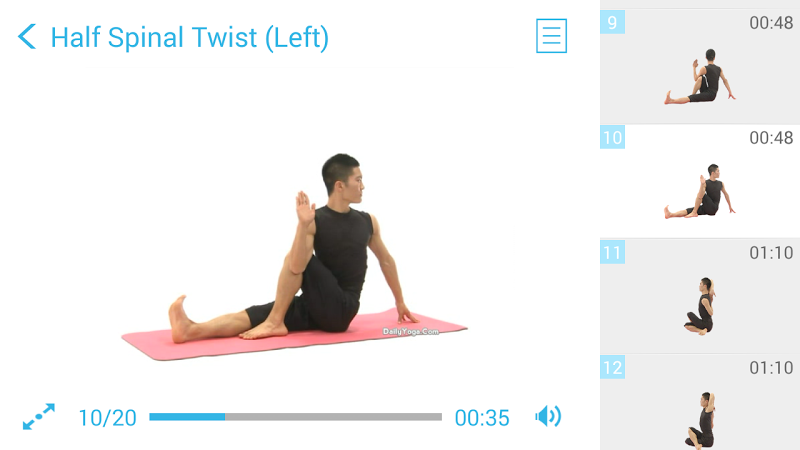
Task: Toggle fullscreen with the expand arrows icon
Action: [39, 417]
